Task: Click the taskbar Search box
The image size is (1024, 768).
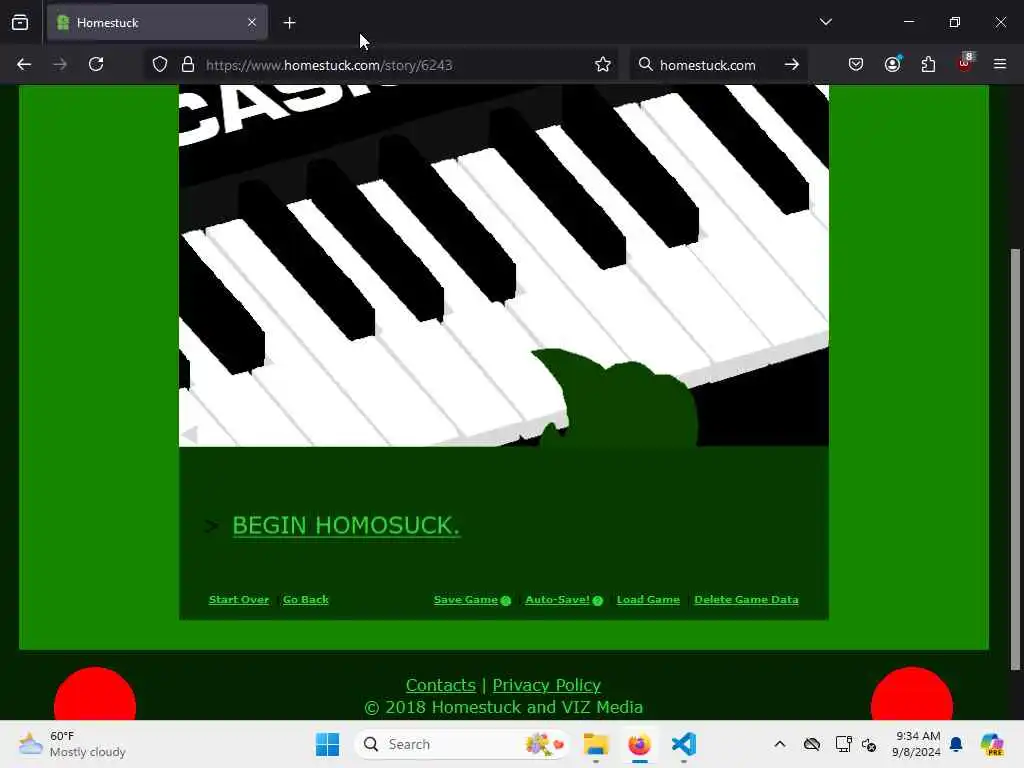Action: pyautogui.click(x=461, y=744)
